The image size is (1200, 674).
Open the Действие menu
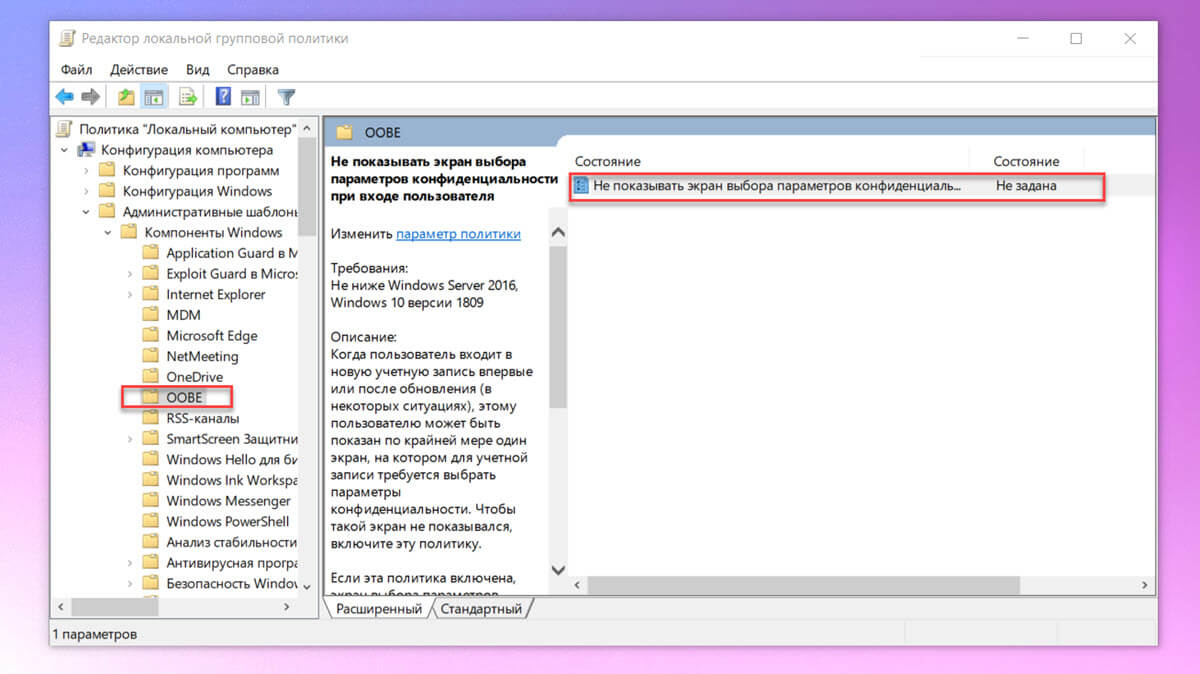139,70
